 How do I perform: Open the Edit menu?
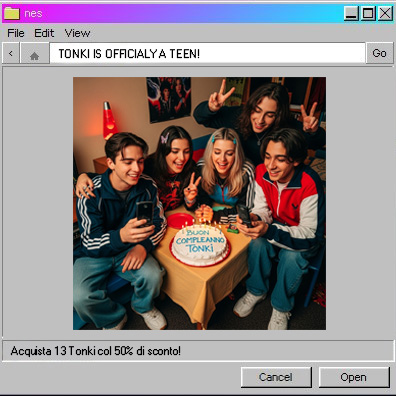point(44,33)
